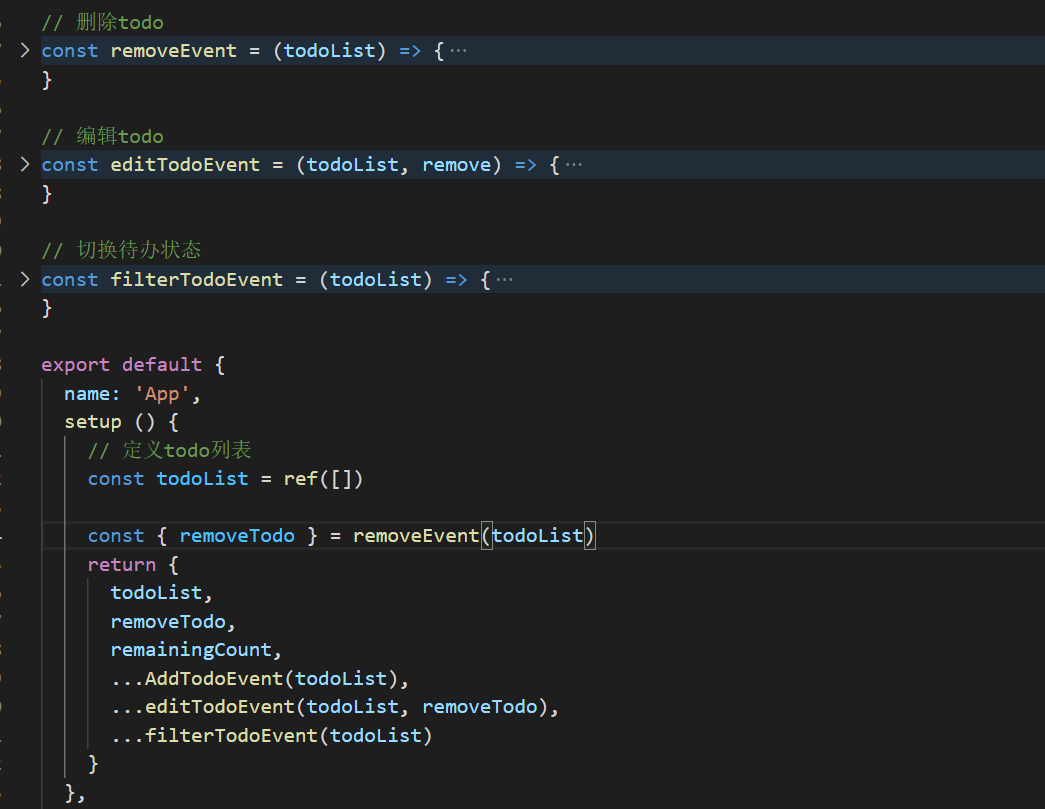The height and width of the screenshot is (809, 1045).
Task: Click the 'App' string literal
Action: 162,394
